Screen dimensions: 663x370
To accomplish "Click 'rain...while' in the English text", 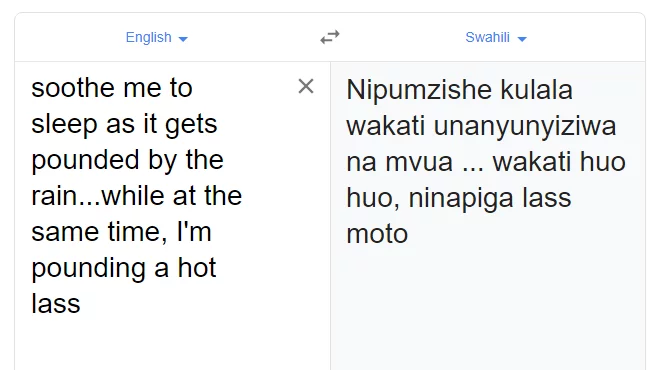I will pos(101,196).
